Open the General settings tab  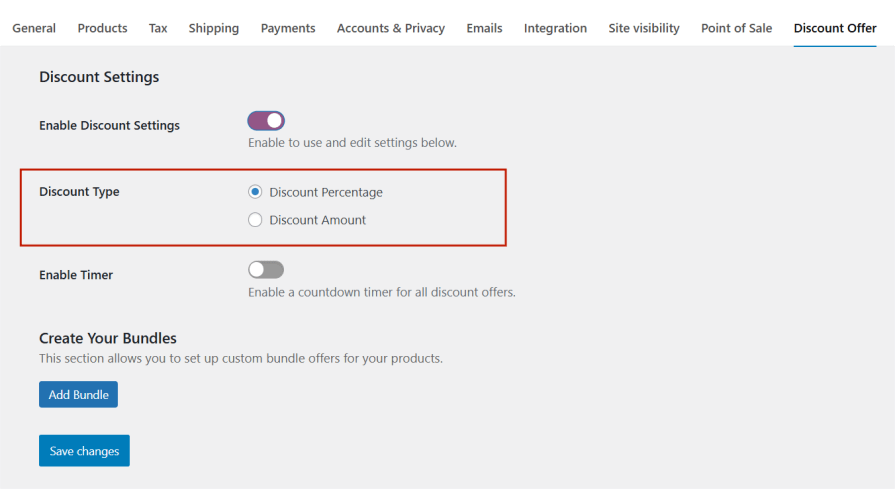pos(34,28)
